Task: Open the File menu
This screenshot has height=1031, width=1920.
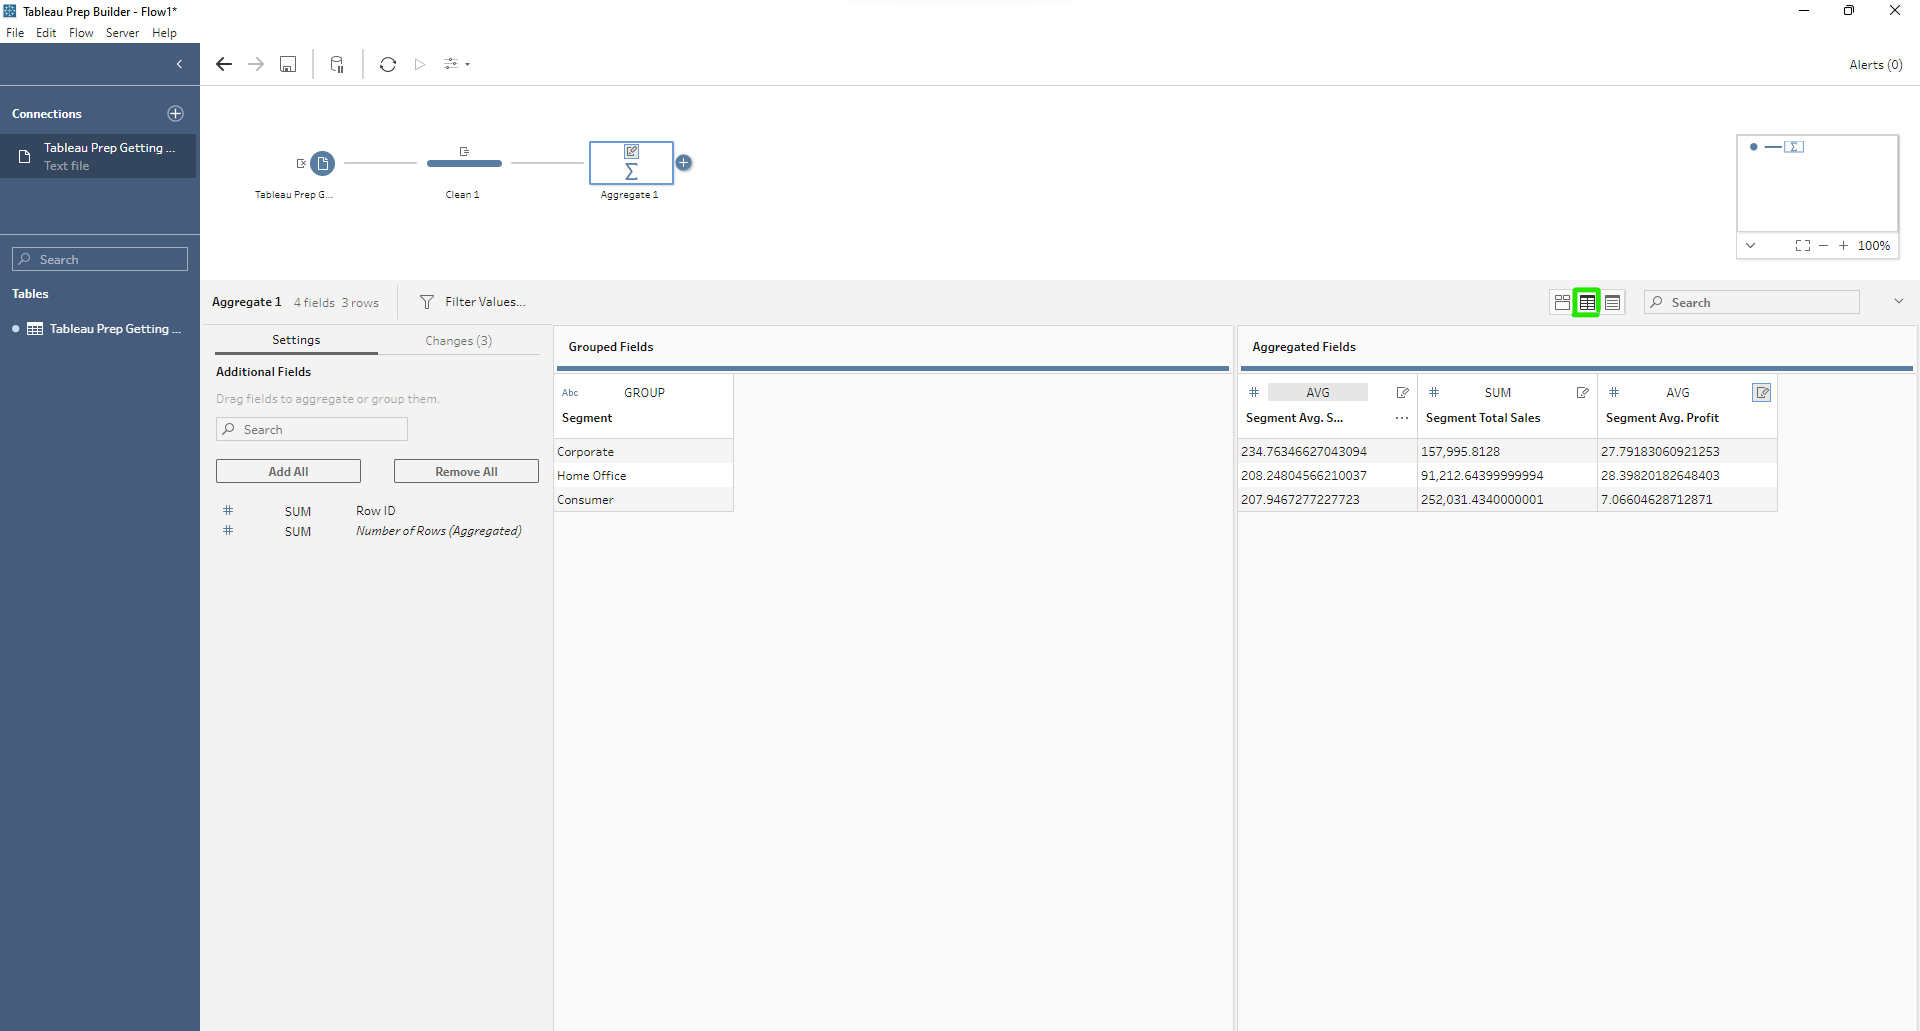Action: [x=15, y=33]
